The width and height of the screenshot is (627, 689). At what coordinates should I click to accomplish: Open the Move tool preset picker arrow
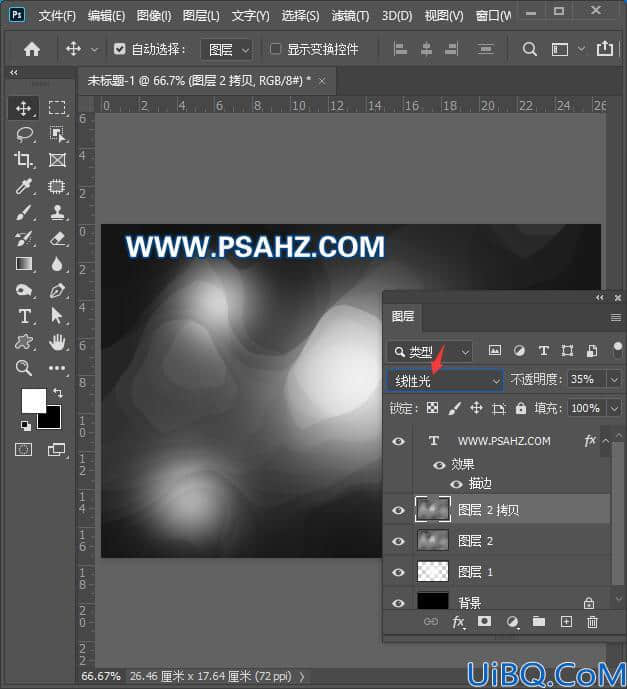click(94, 50)
